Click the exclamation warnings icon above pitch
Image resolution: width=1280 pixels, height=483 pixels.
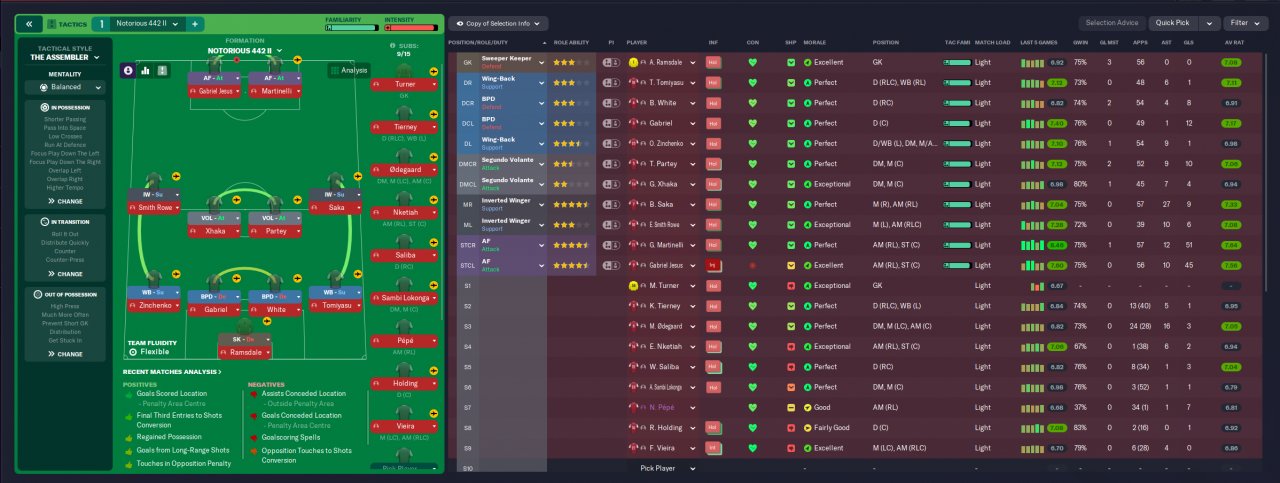click(x=162, y=71)
